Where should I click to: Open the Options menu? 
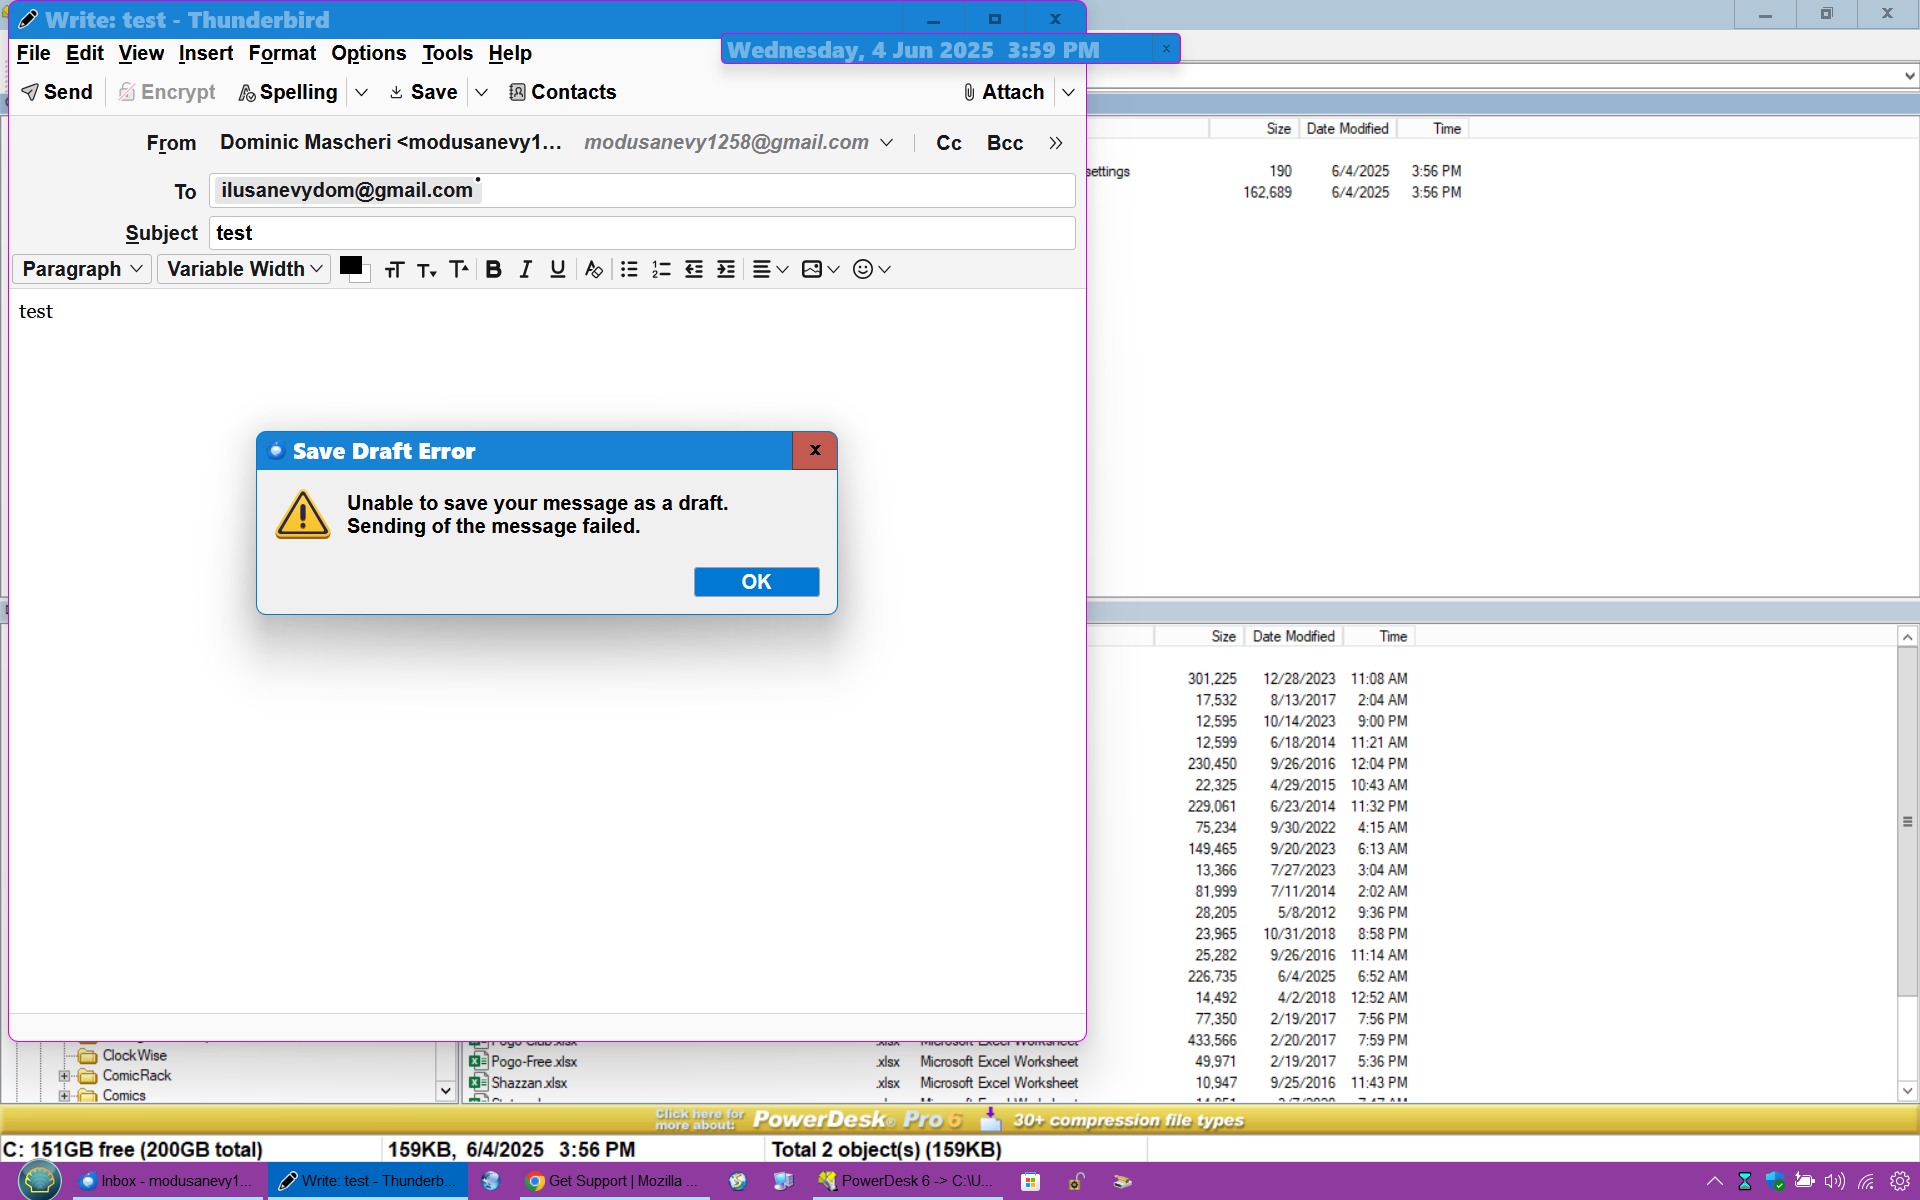(368, 53)
